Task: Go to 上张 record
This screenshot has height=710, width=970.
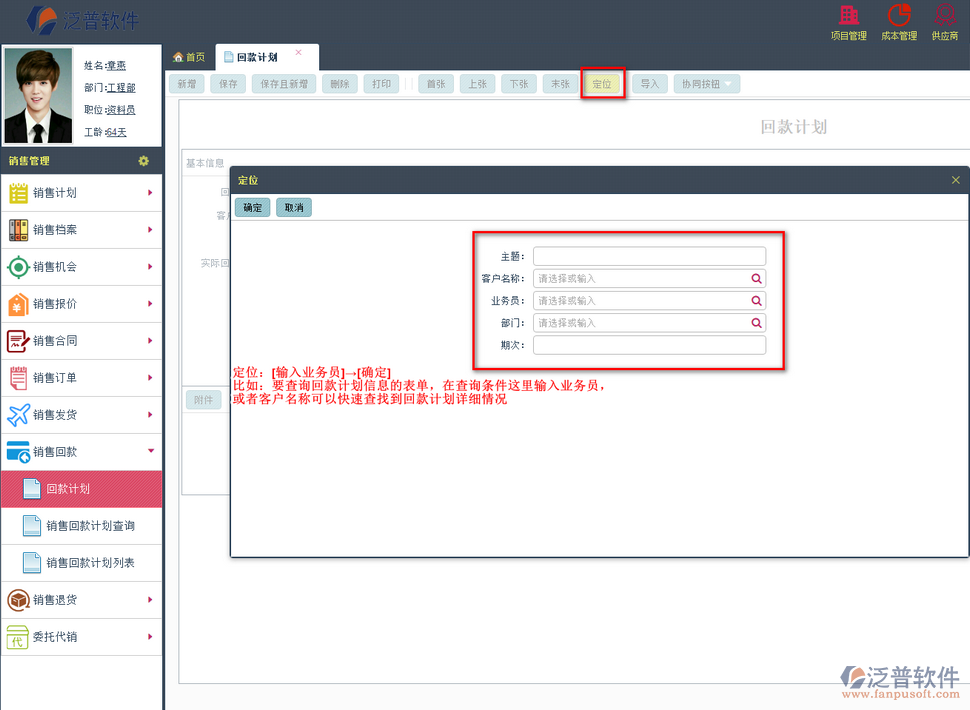Action: pos(478,84)
